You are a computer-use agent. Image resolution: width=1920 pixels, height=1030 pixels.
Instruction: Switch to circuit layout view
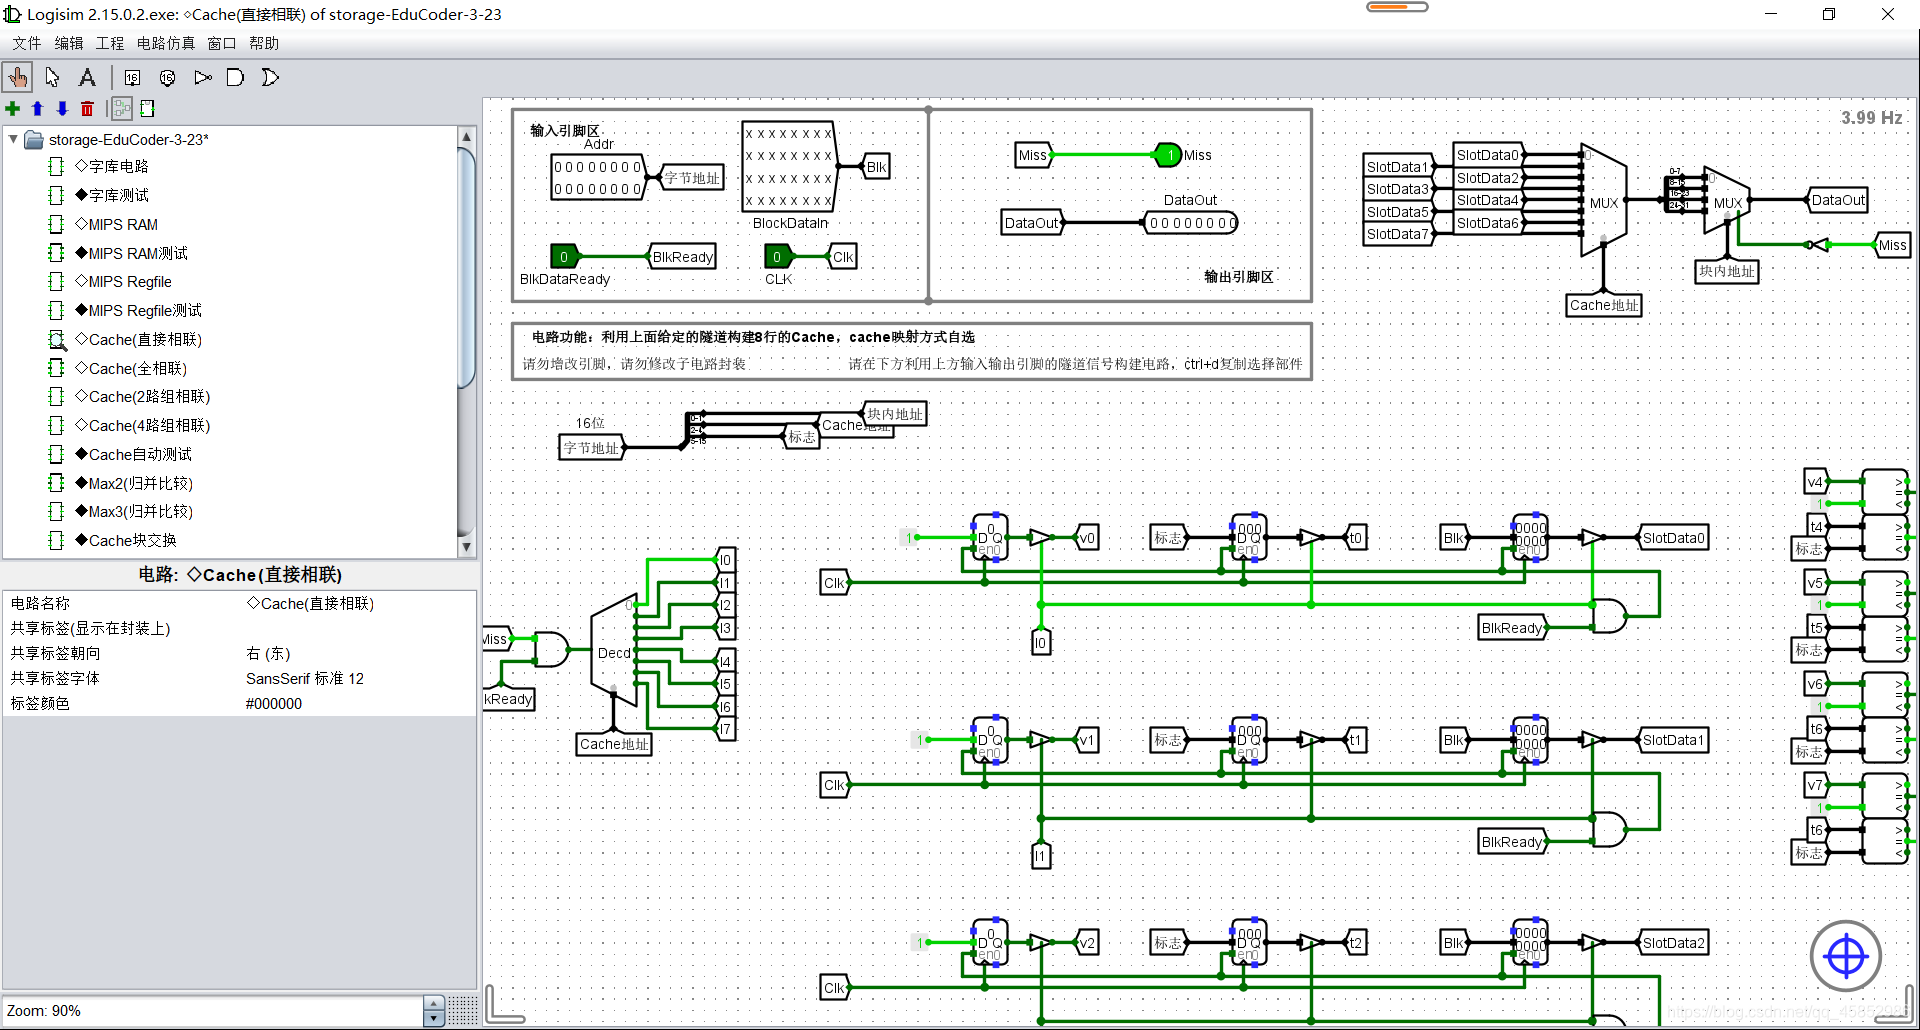(x=122, y=108)
